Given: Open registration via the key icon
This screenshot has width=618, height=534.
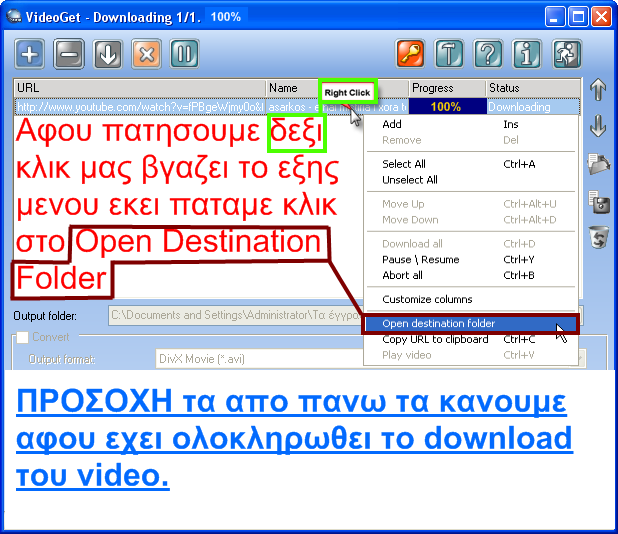Looking at the screenshot, I should click(410, 54).
